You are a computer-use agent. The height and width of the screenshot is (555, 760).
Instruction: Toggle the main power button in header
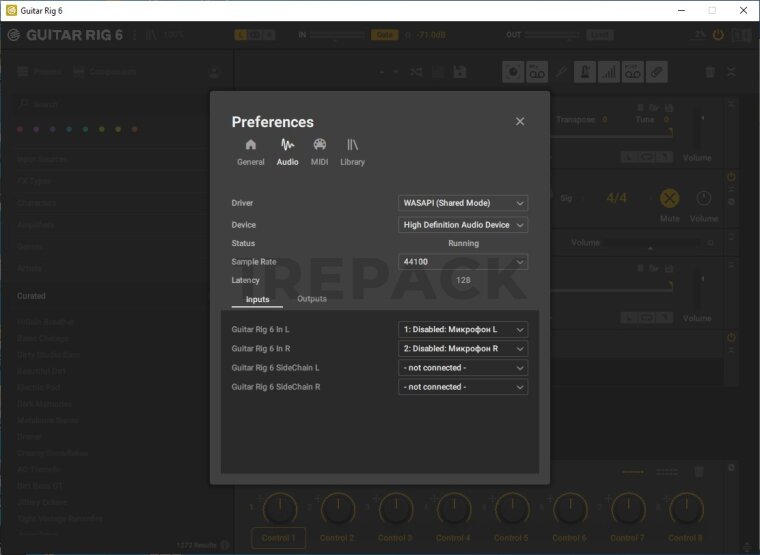(x=717, y=35)
